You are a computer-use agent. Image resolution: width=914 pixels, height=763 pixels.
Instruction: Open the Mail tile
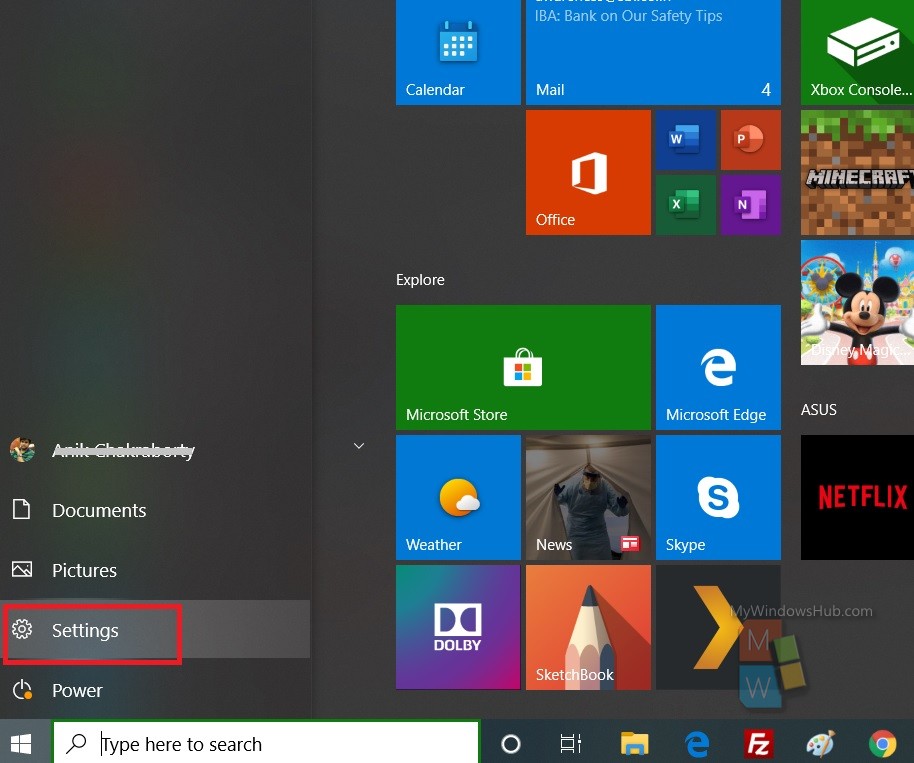pos(653,52)
